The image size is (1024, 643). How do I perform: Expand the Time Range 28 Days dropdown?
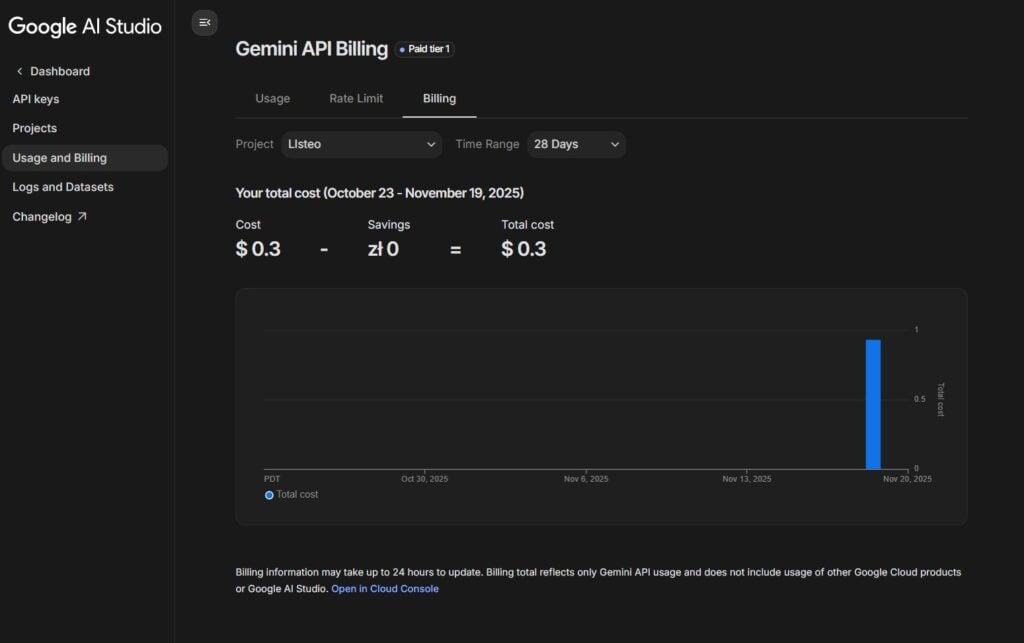pos(576,144)
